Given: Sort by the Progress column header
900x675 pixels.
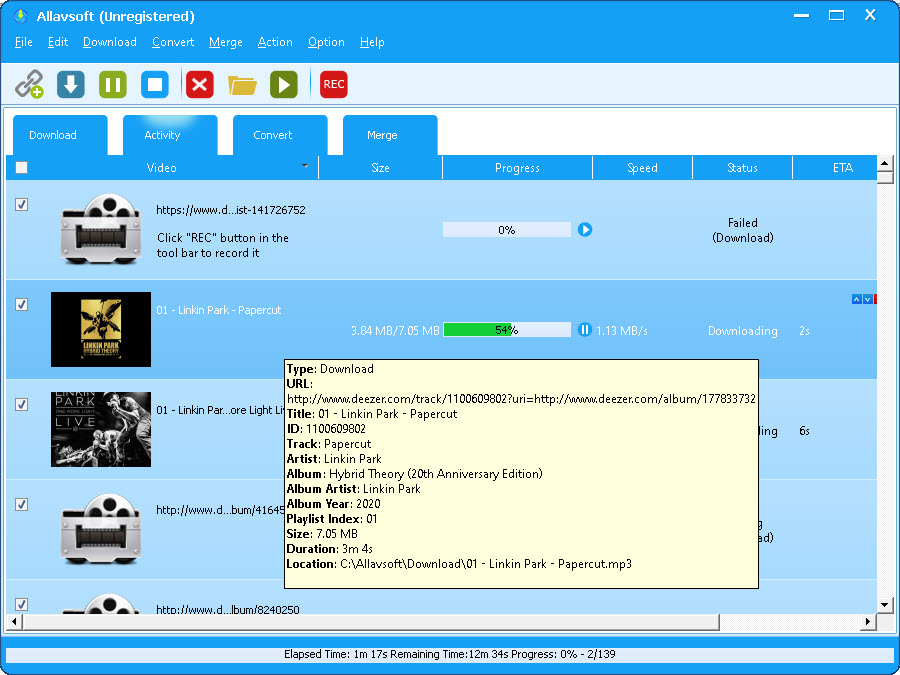Looking at the screenshot, I should coord(517,168).
